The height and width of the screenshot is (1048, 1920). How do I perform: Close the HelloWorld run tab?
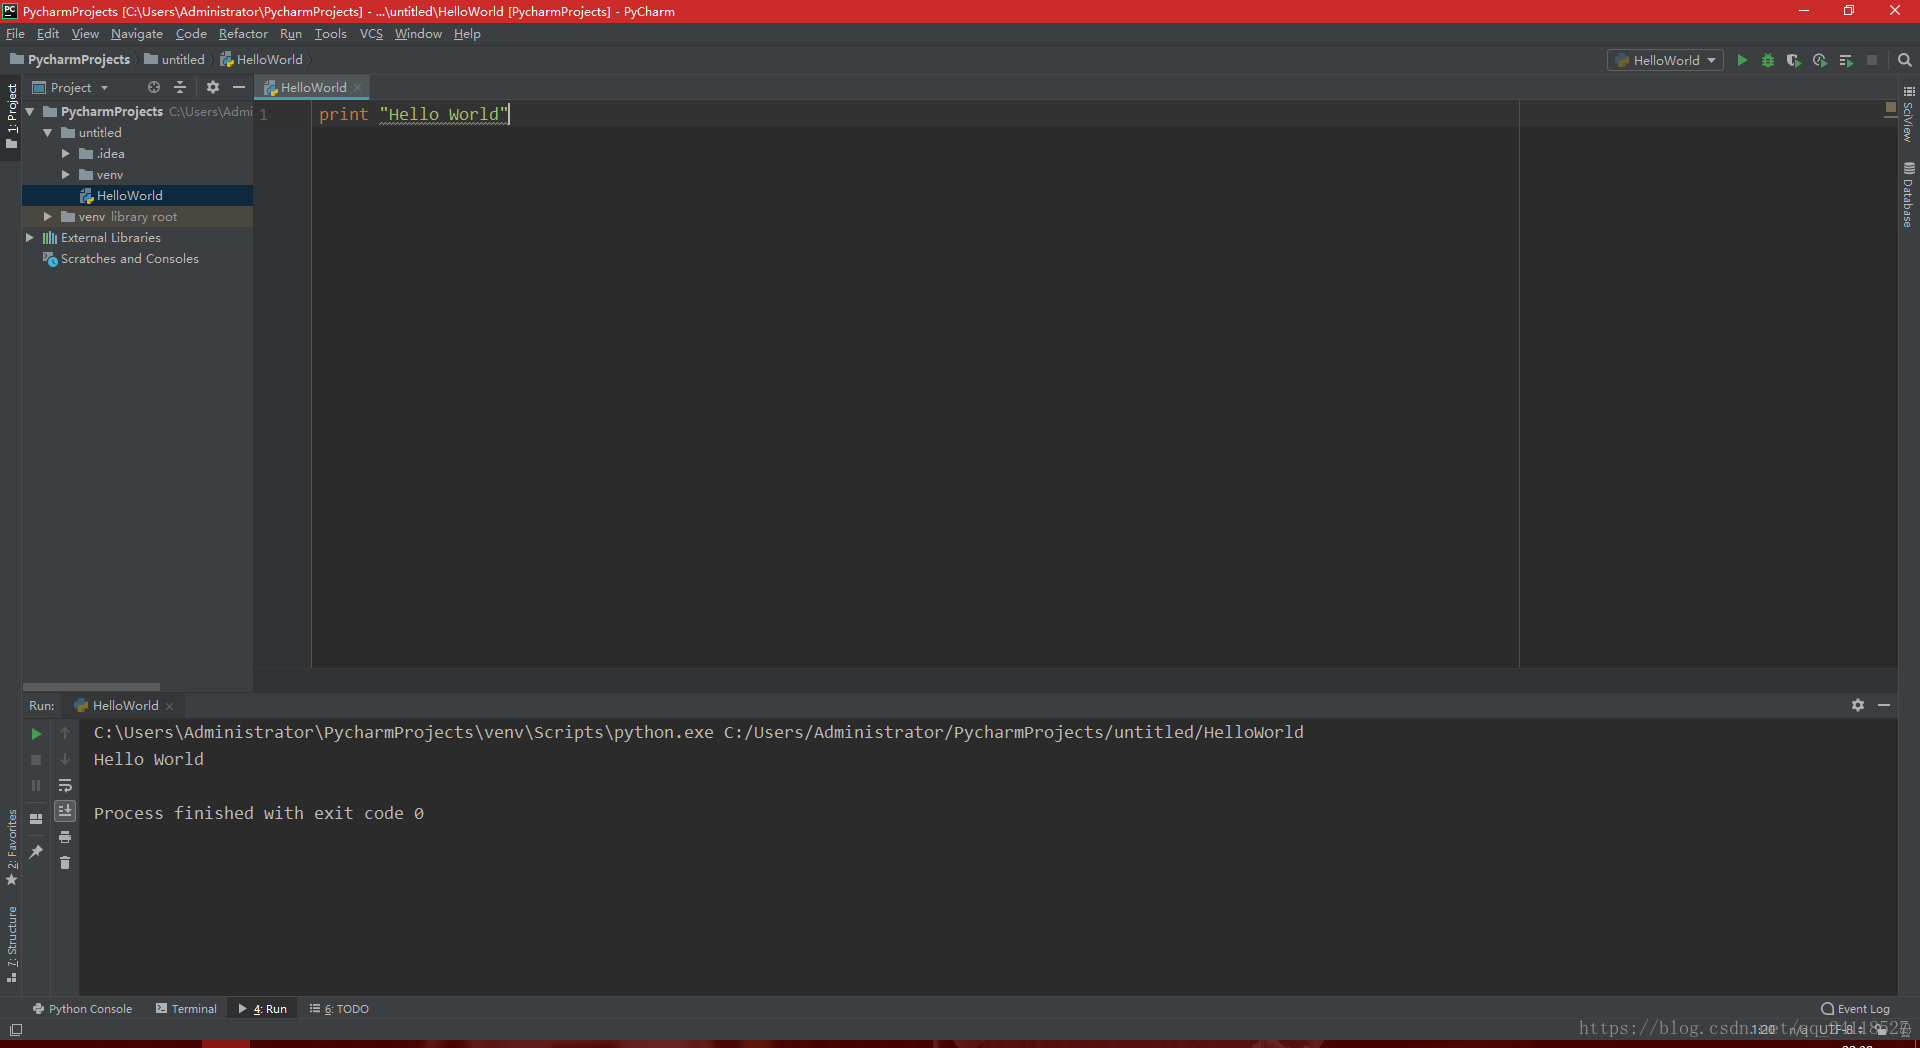click(169, 706)
